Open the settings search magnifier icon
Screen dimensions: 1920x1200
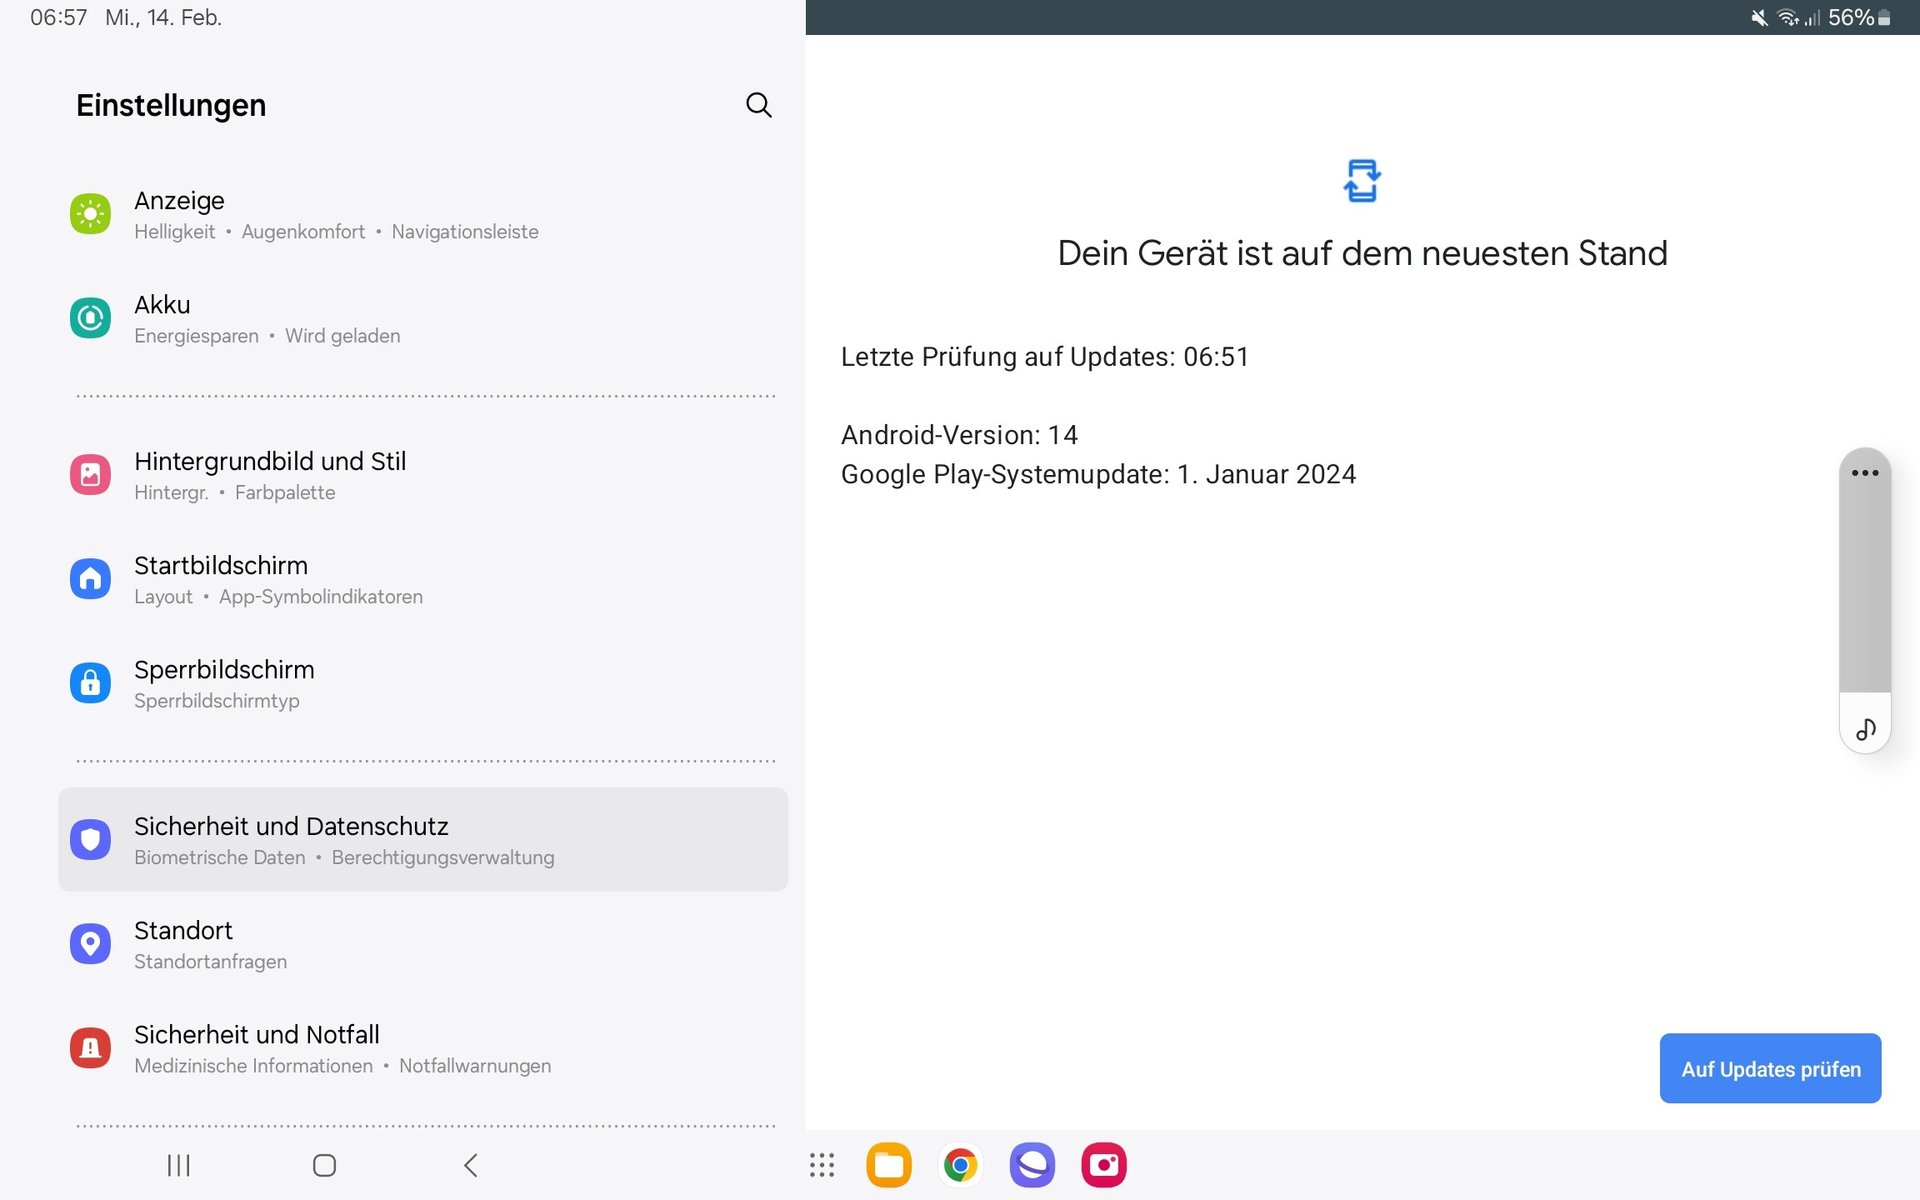tap(758, 105)
